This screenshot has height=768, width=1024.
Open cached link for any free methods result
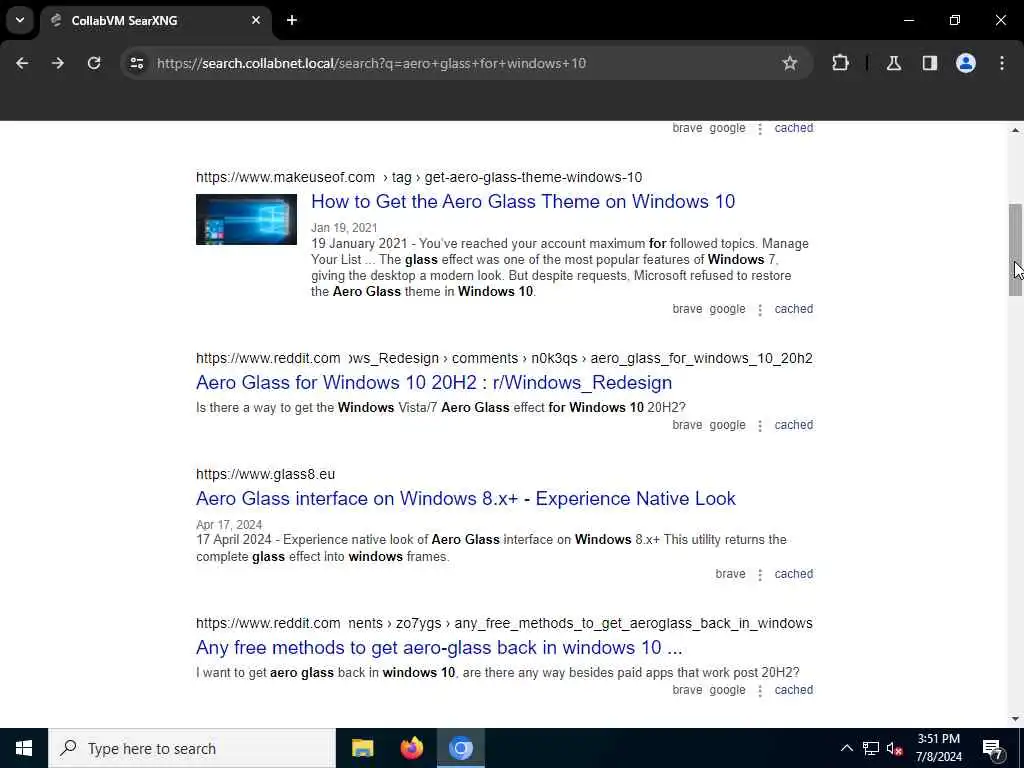(x=793, y=690)
